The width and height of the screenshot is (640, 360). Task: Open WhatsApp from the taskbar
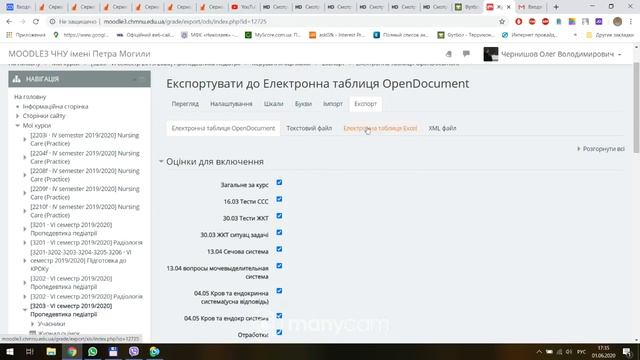point(93,351)
